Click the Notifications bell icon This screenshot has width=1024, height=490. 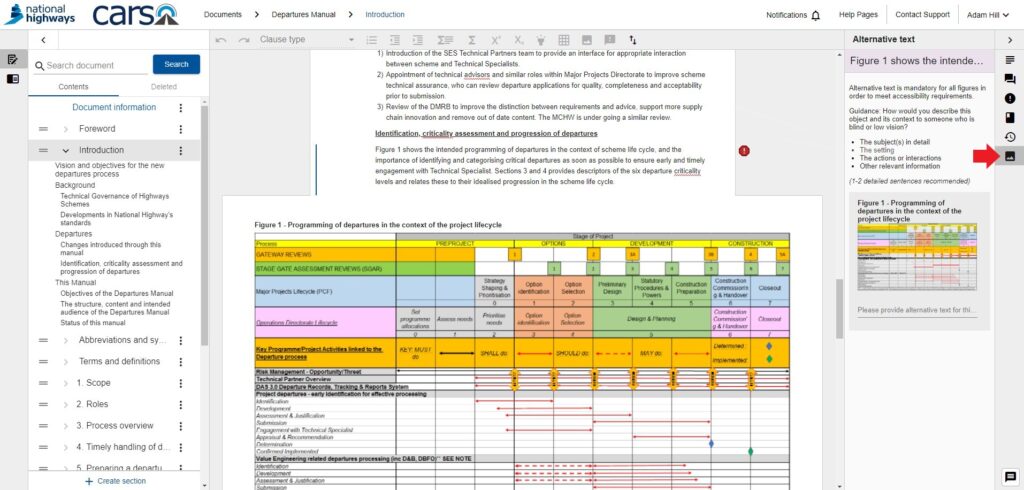coord(816,15)
